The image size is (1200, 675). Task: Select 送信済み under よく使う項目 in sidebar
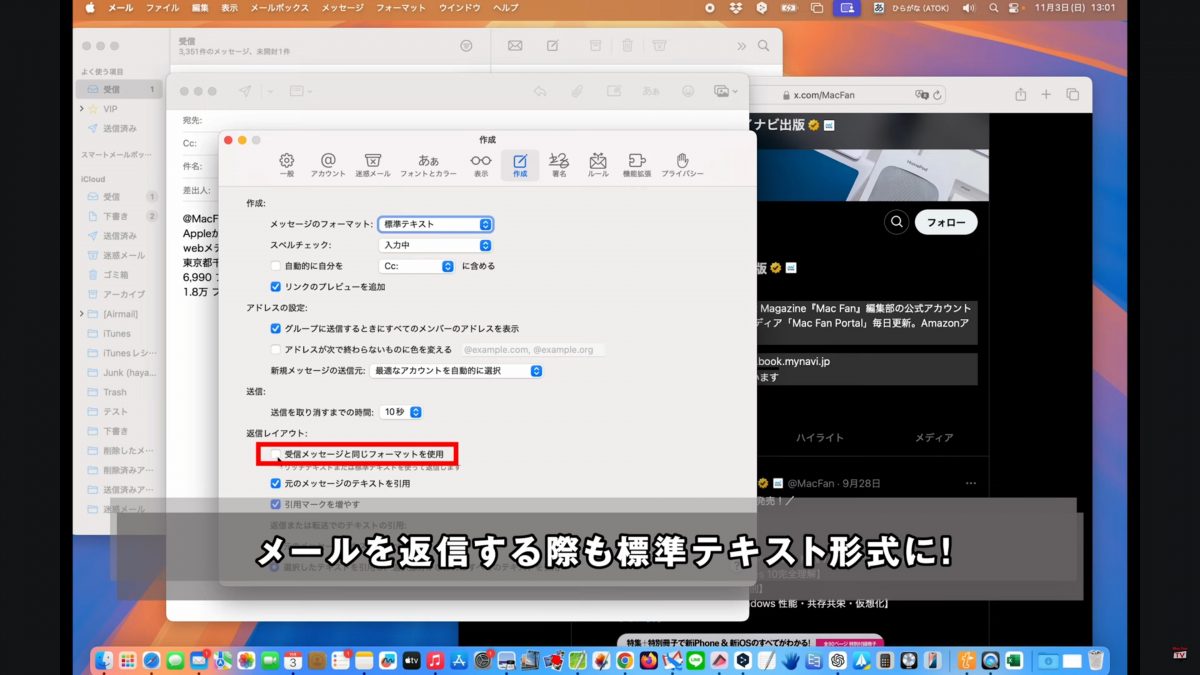click(120, 129)
